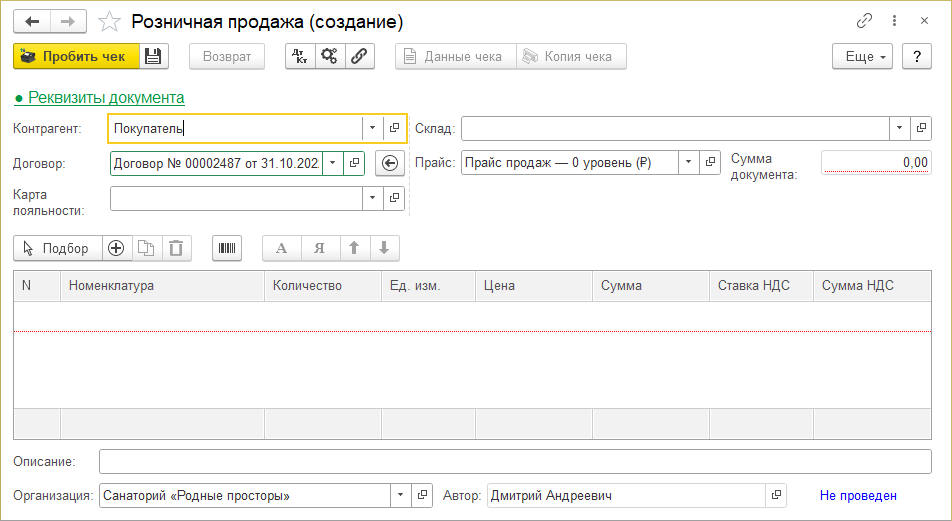Click the Подбор button
Viewport: 952px width, 521px height.
(56, 249)
